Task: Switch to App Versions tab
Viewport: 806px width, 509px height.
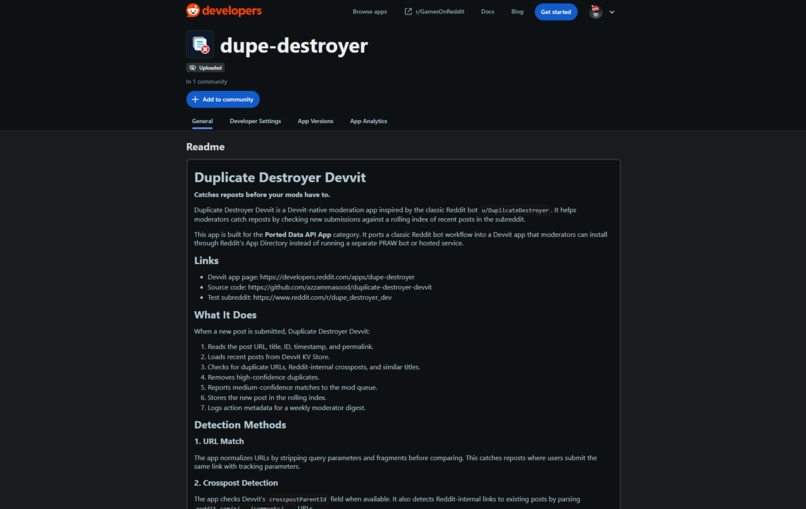Action: pos(315,121)
